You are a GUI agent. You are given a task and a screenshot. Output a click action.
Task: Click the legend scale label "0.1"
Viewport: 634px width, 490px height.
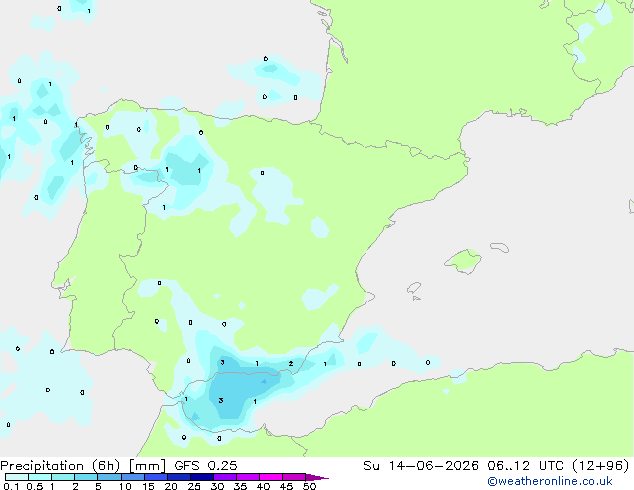coord(11,486)
